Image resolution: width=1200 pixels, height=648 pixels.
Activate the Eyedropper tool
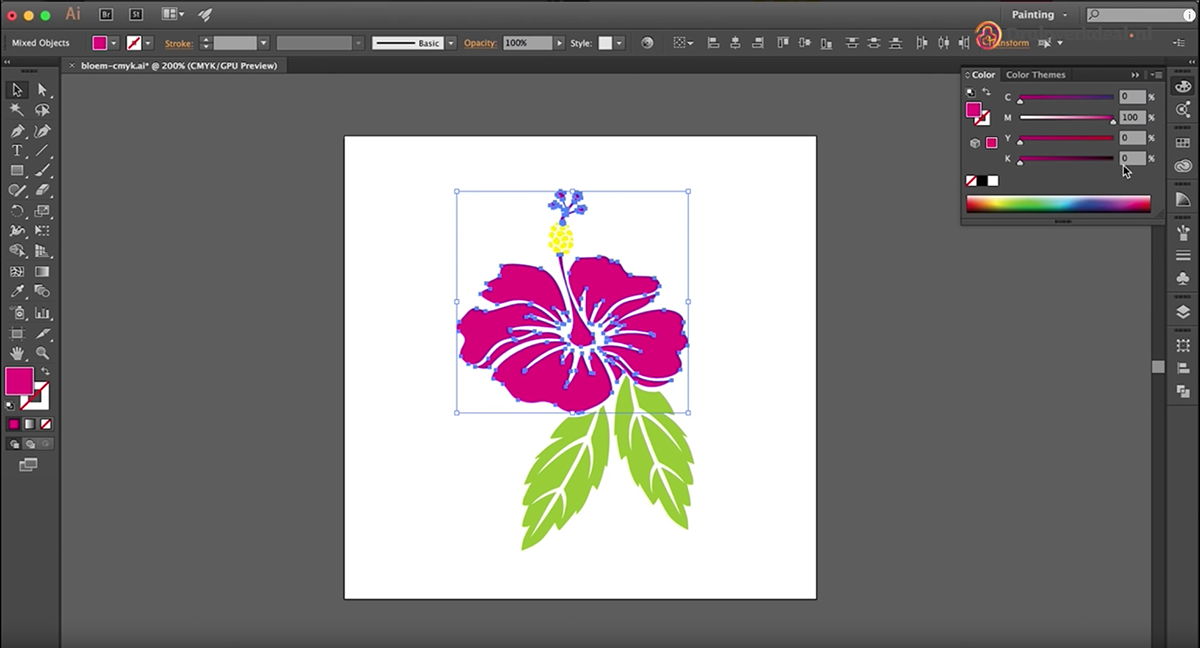pos(17,292)
